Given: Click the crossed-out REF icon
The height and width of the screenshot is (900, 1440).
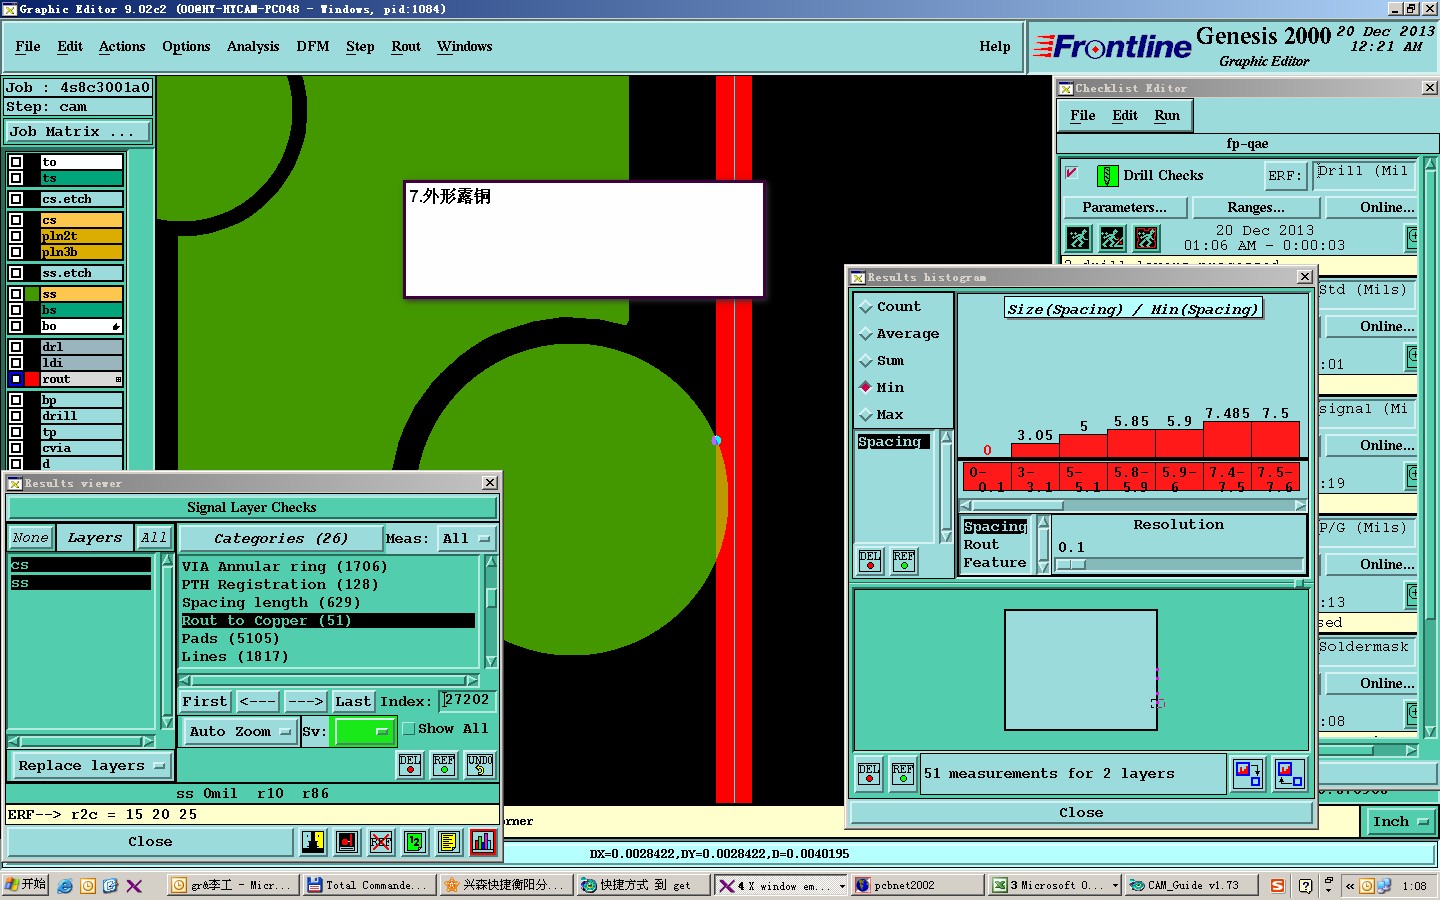Looking at the screenshot, I should (381, 842).
